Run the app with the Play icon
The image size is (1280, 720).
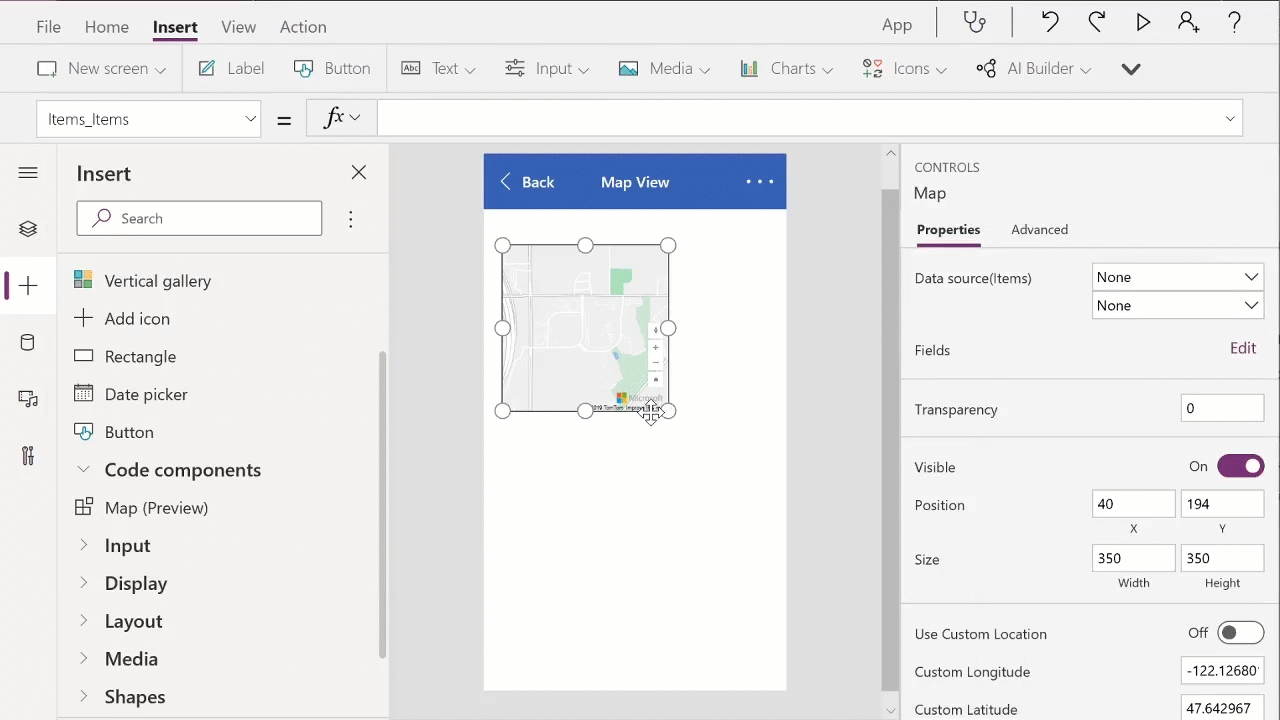point(1143,22)
